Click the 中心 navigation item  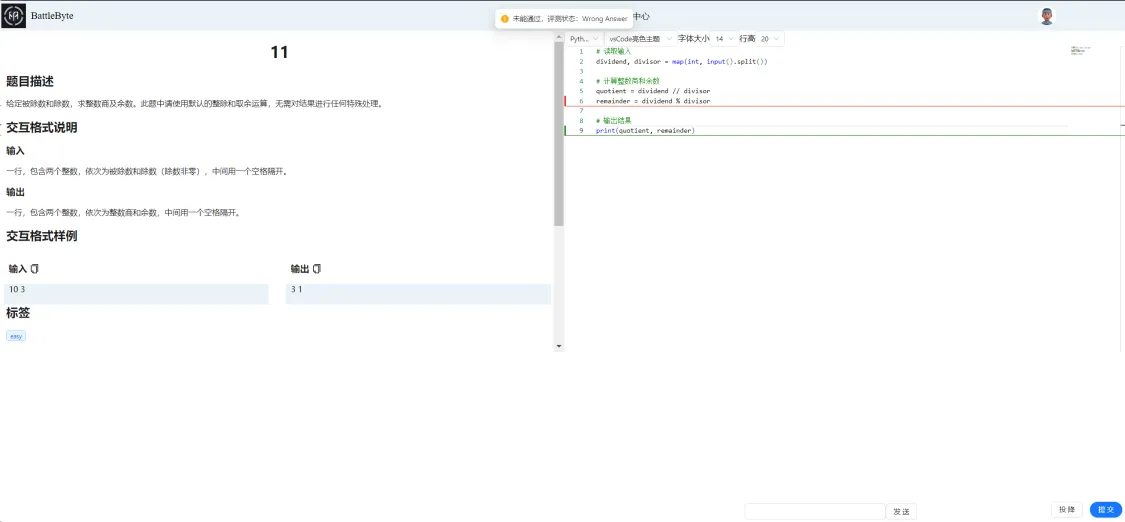click(641, 16)
